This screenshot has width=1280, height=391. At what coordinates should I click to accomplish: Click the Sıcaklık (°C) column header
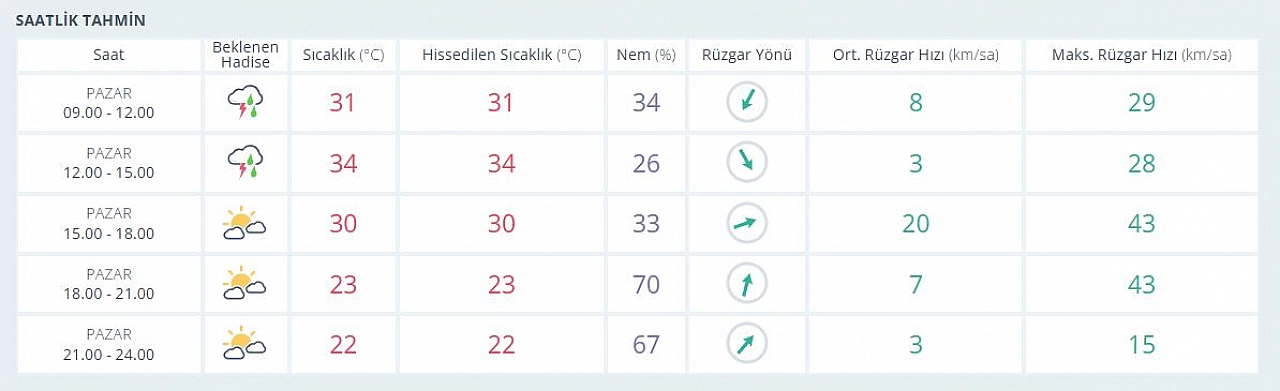tap(343, 55)
